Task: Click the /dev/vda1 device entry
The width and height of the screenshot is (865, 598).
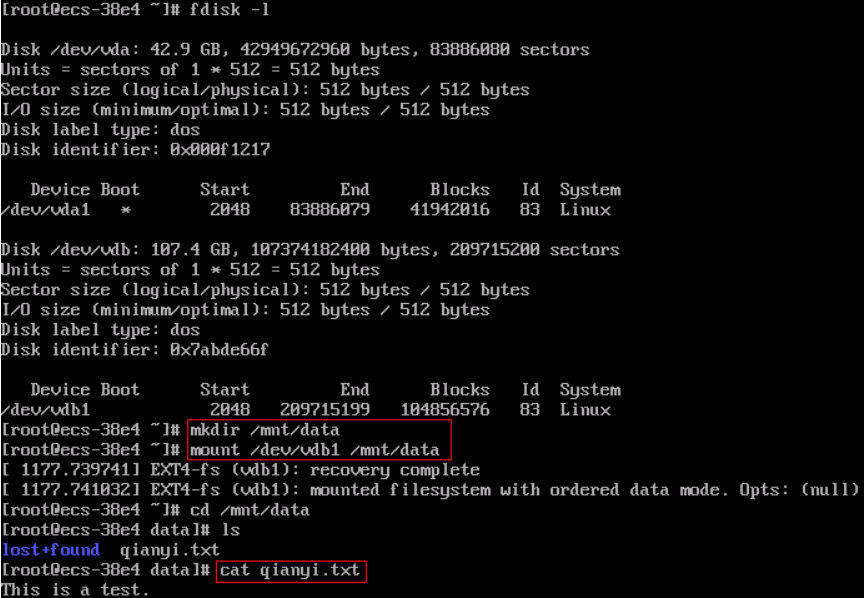Action: tap(45, 210)
